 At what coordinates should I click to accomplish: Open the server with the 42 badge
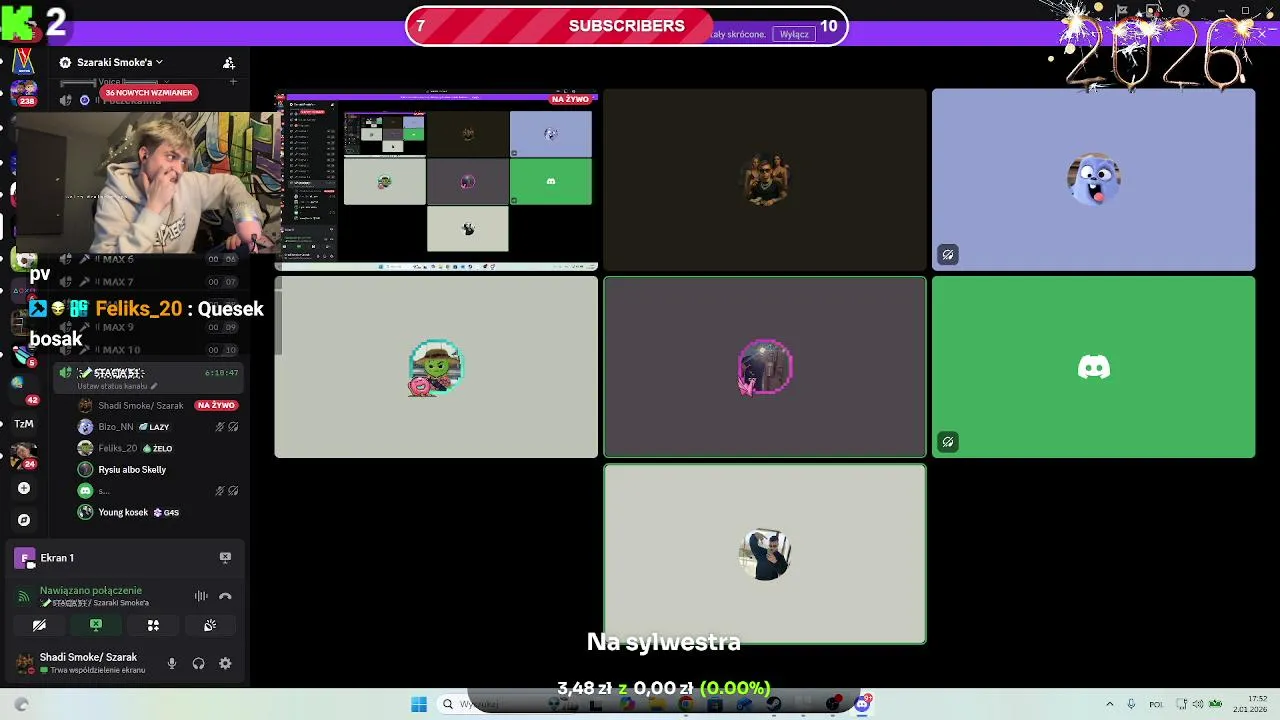click(22, 388)
